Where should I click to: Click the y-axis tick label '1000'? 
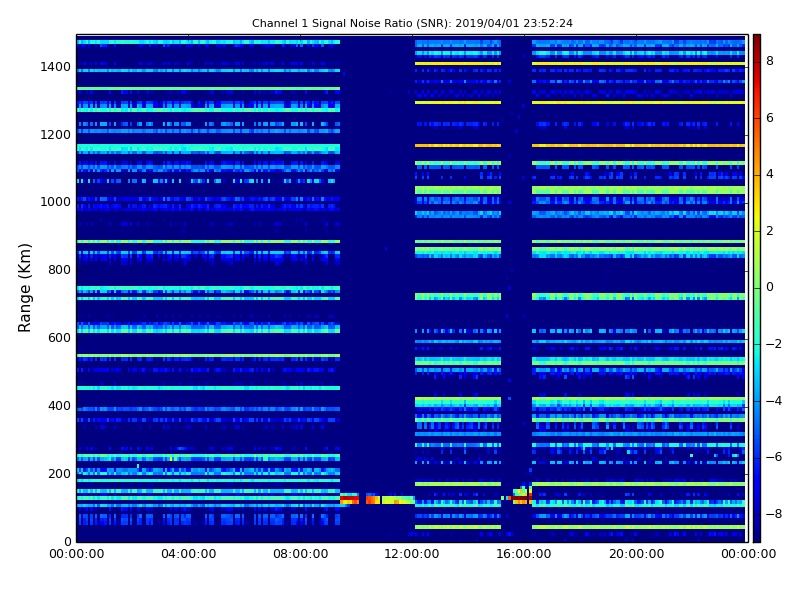pyautogui.click(x=56, y=202)
